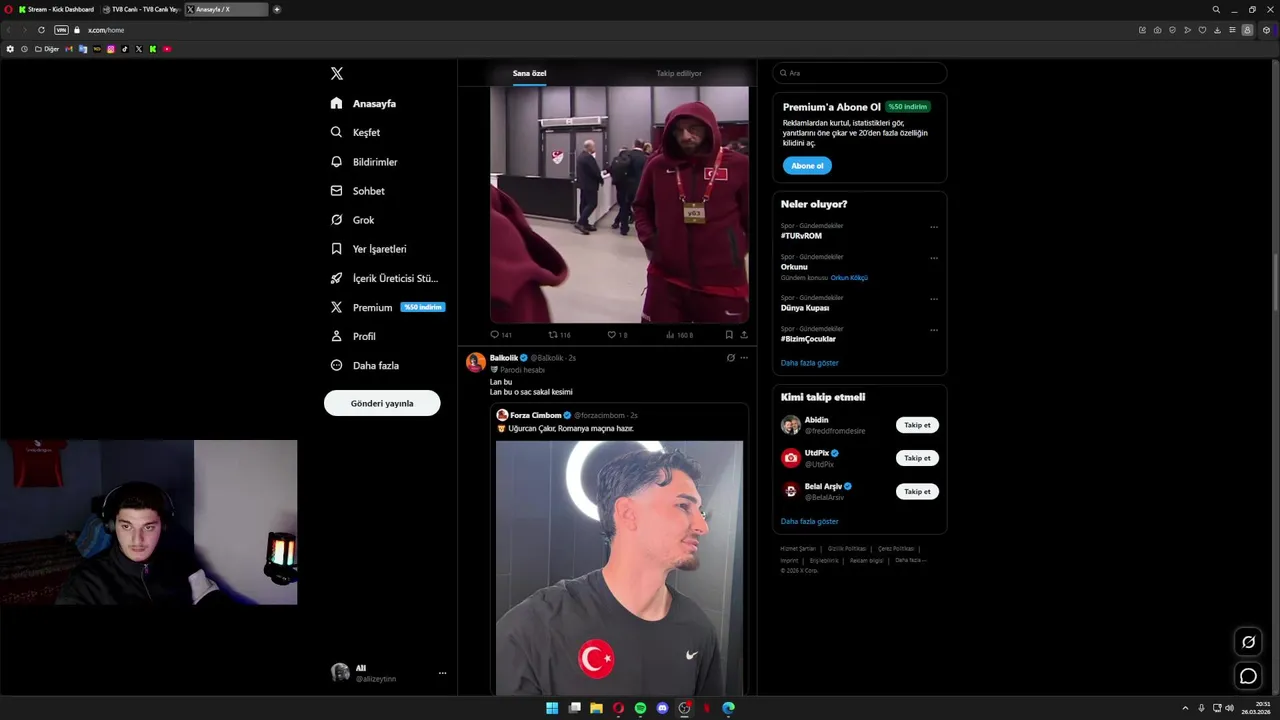The width and height of the screenshot is (1280, 720).
Task: Open Diğer bookmarks folder
Action: 48,49
